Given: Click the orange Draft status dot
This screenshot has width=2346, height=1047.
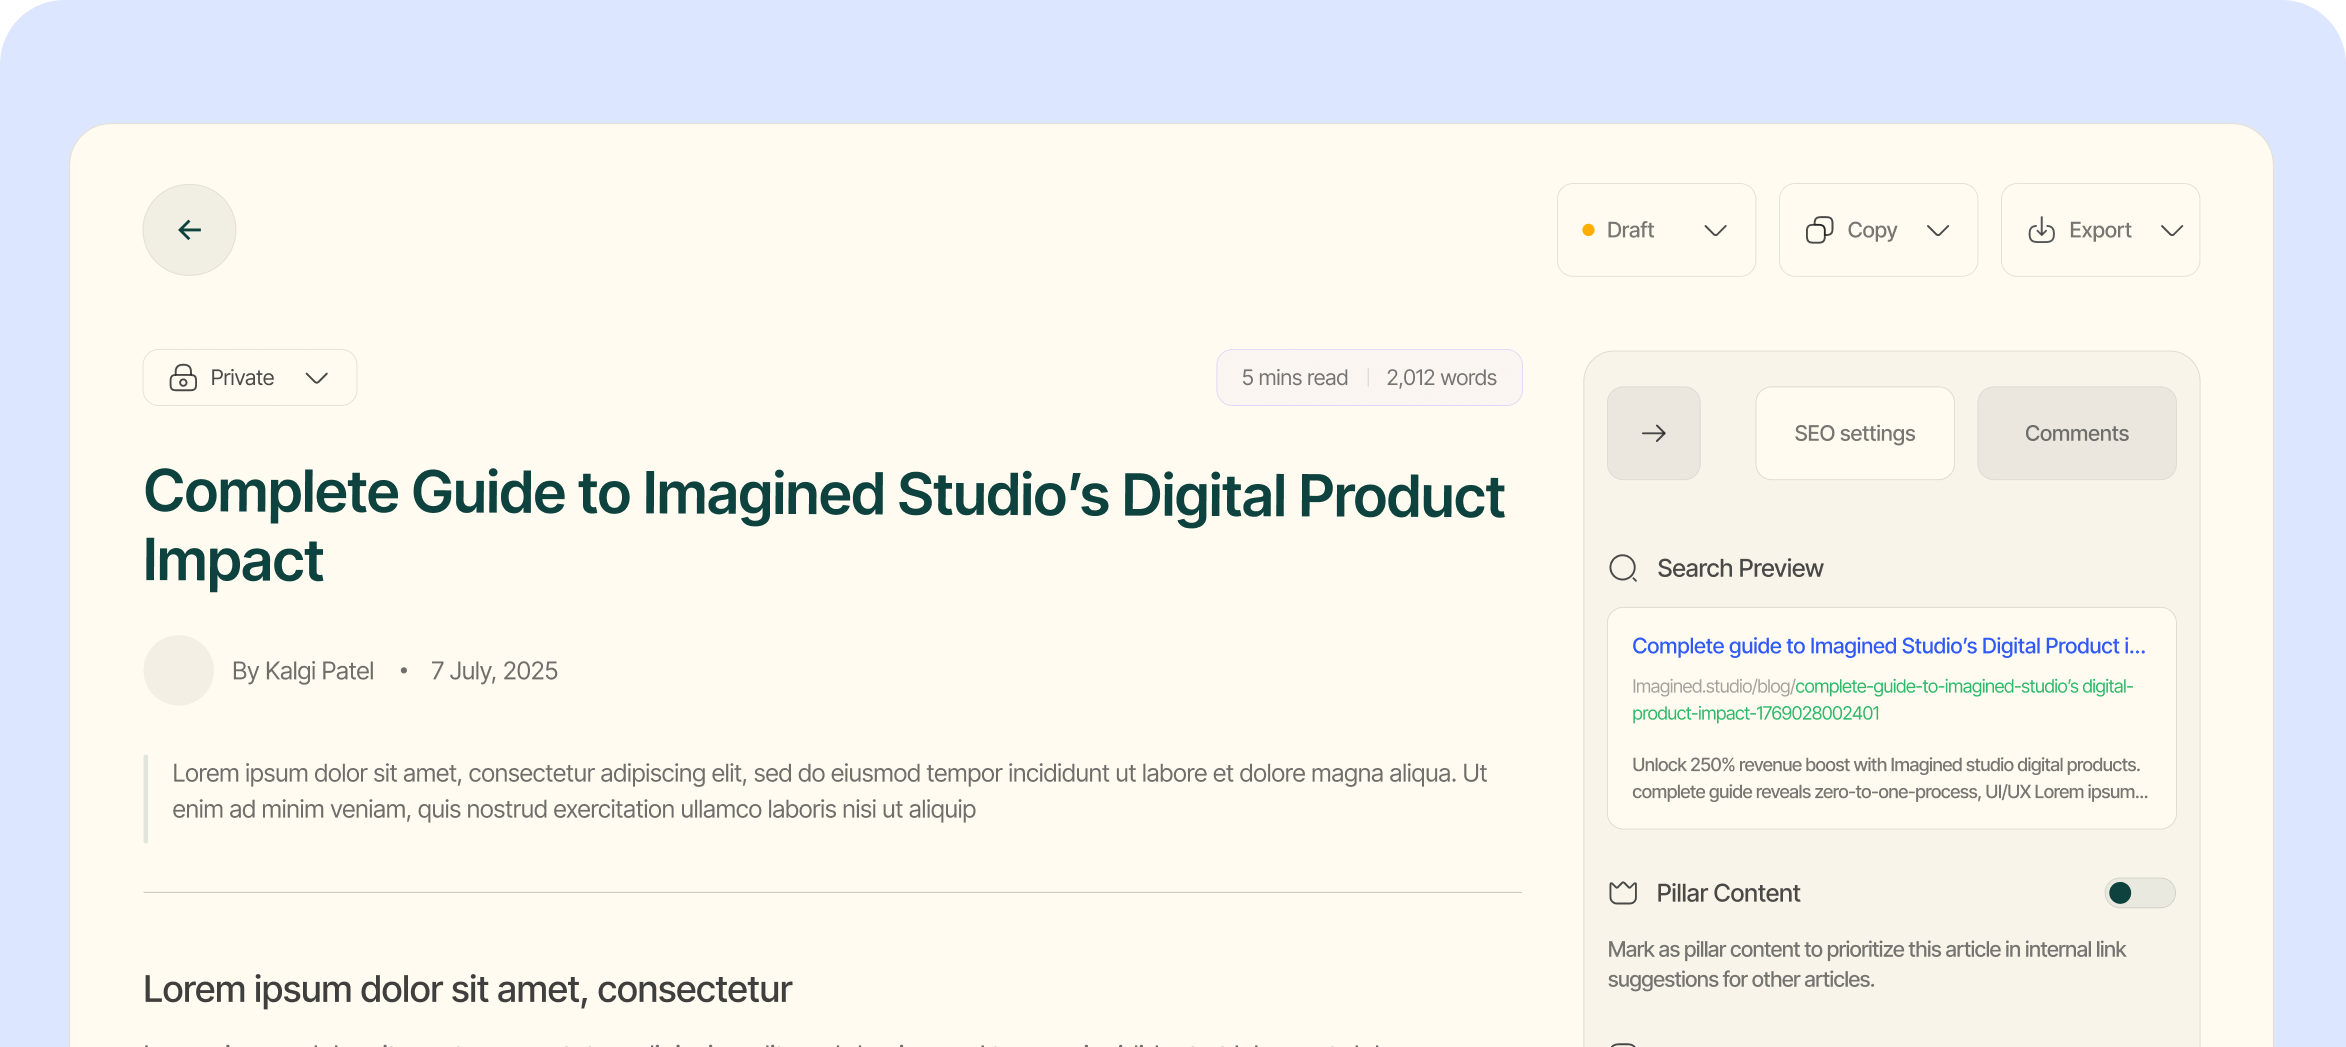Looking at the screenshot, I should pyautogui.click(x=1588, y=230).
